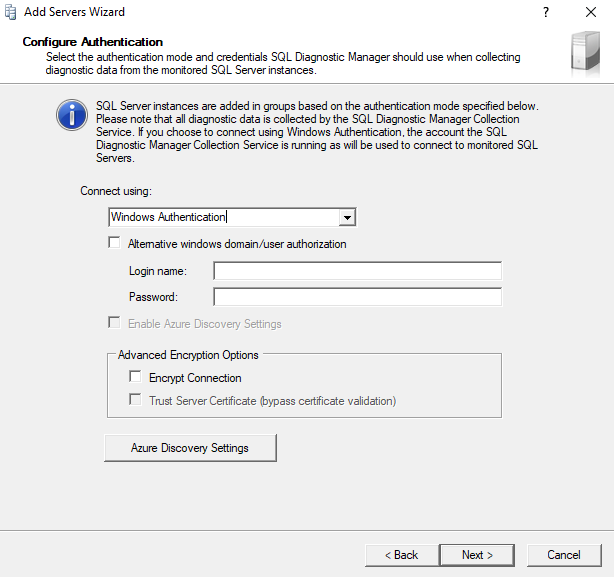This screenshot has width=614, height=577.
Task: Click the blue information icon
Action: point(72,115)
